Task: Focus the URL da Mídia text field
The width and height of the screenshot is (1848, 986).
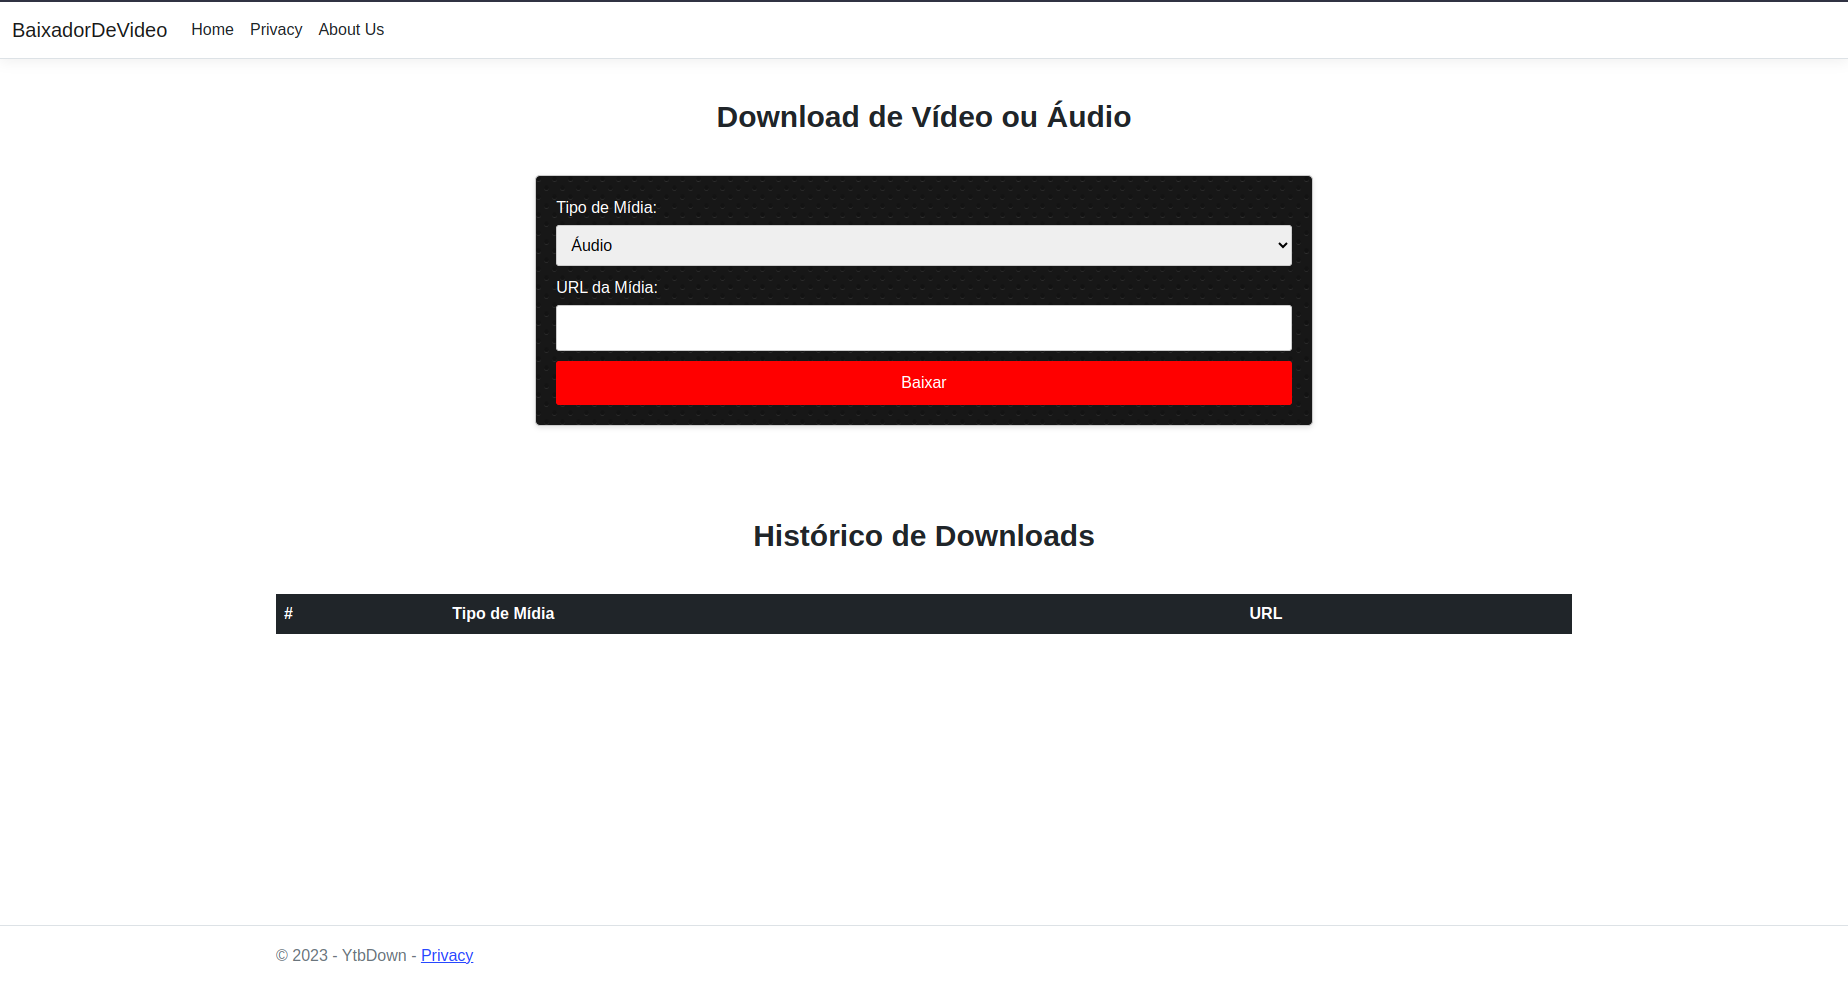Action: 923,328
